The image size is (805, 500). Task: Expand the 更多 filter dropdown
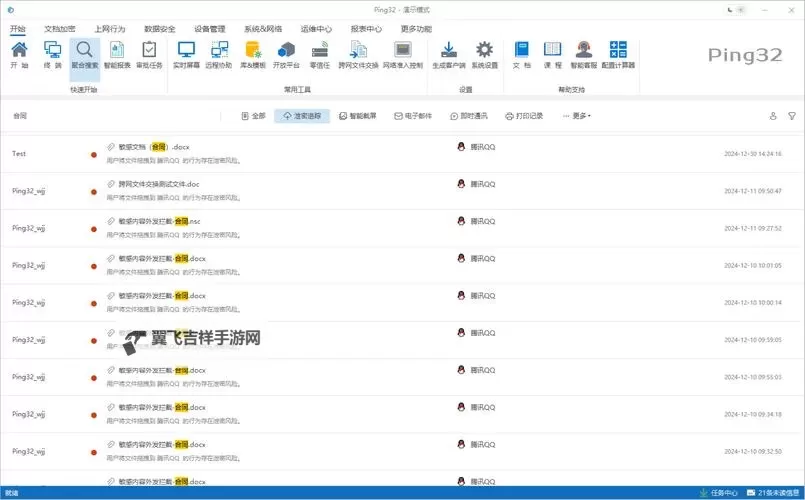coord(577,116)
